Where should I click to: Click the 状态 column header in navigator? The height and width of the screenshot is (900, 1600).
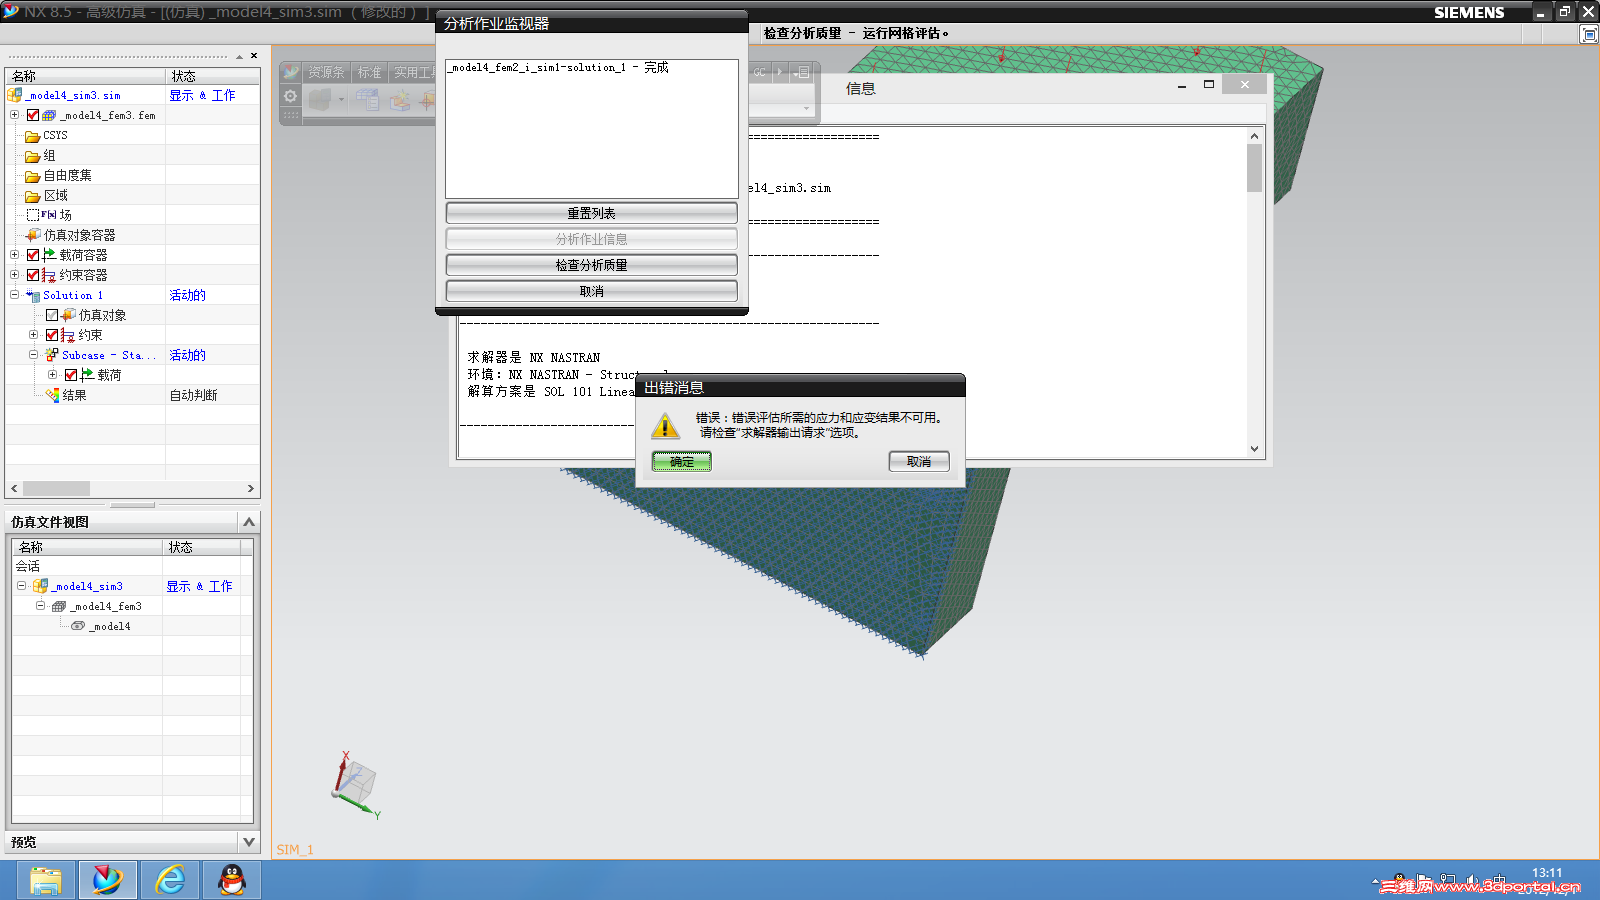212,76
